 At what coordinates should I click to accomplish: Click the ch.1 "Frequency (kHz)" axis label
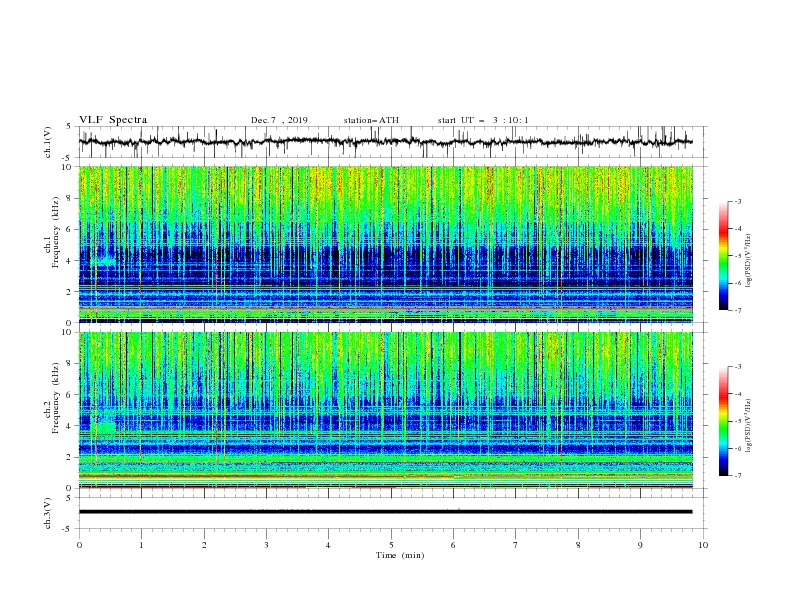[x=55, y=232]
